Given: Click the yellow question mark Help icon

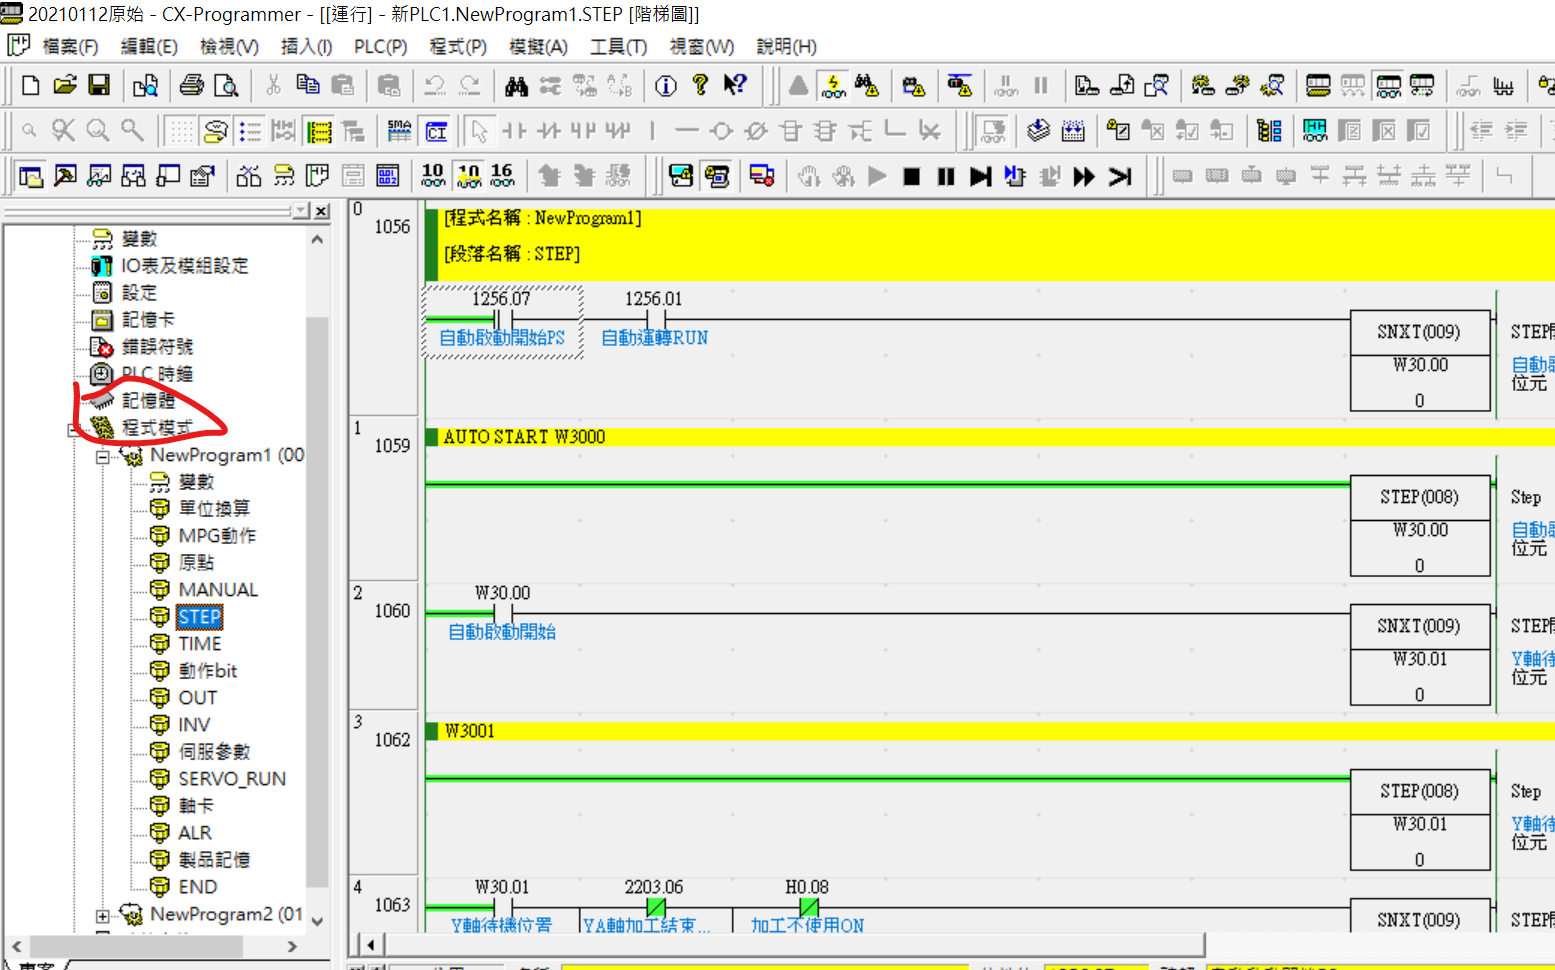Looking at the screenshot, I should click(700, 86).
